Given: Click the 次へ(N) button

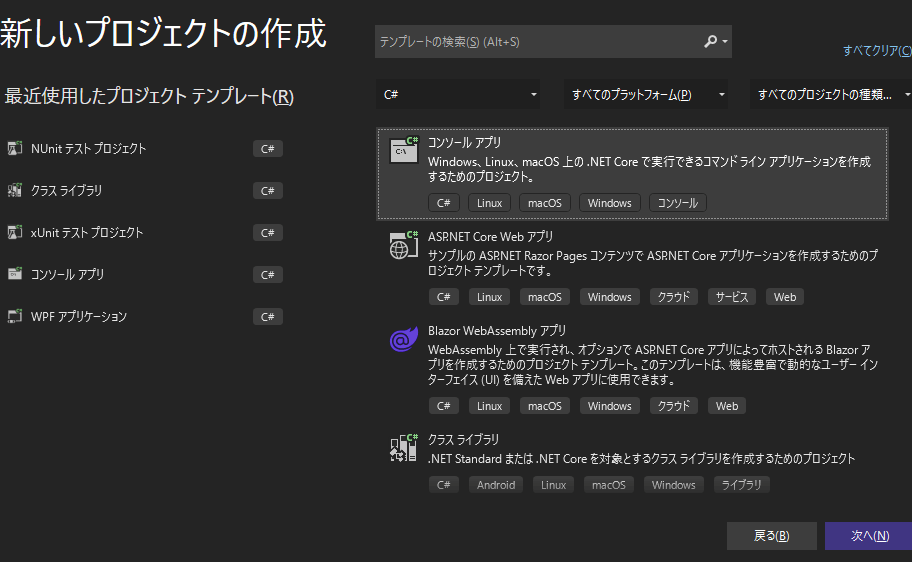Looking at the screenshot, I should click(870, 536).
